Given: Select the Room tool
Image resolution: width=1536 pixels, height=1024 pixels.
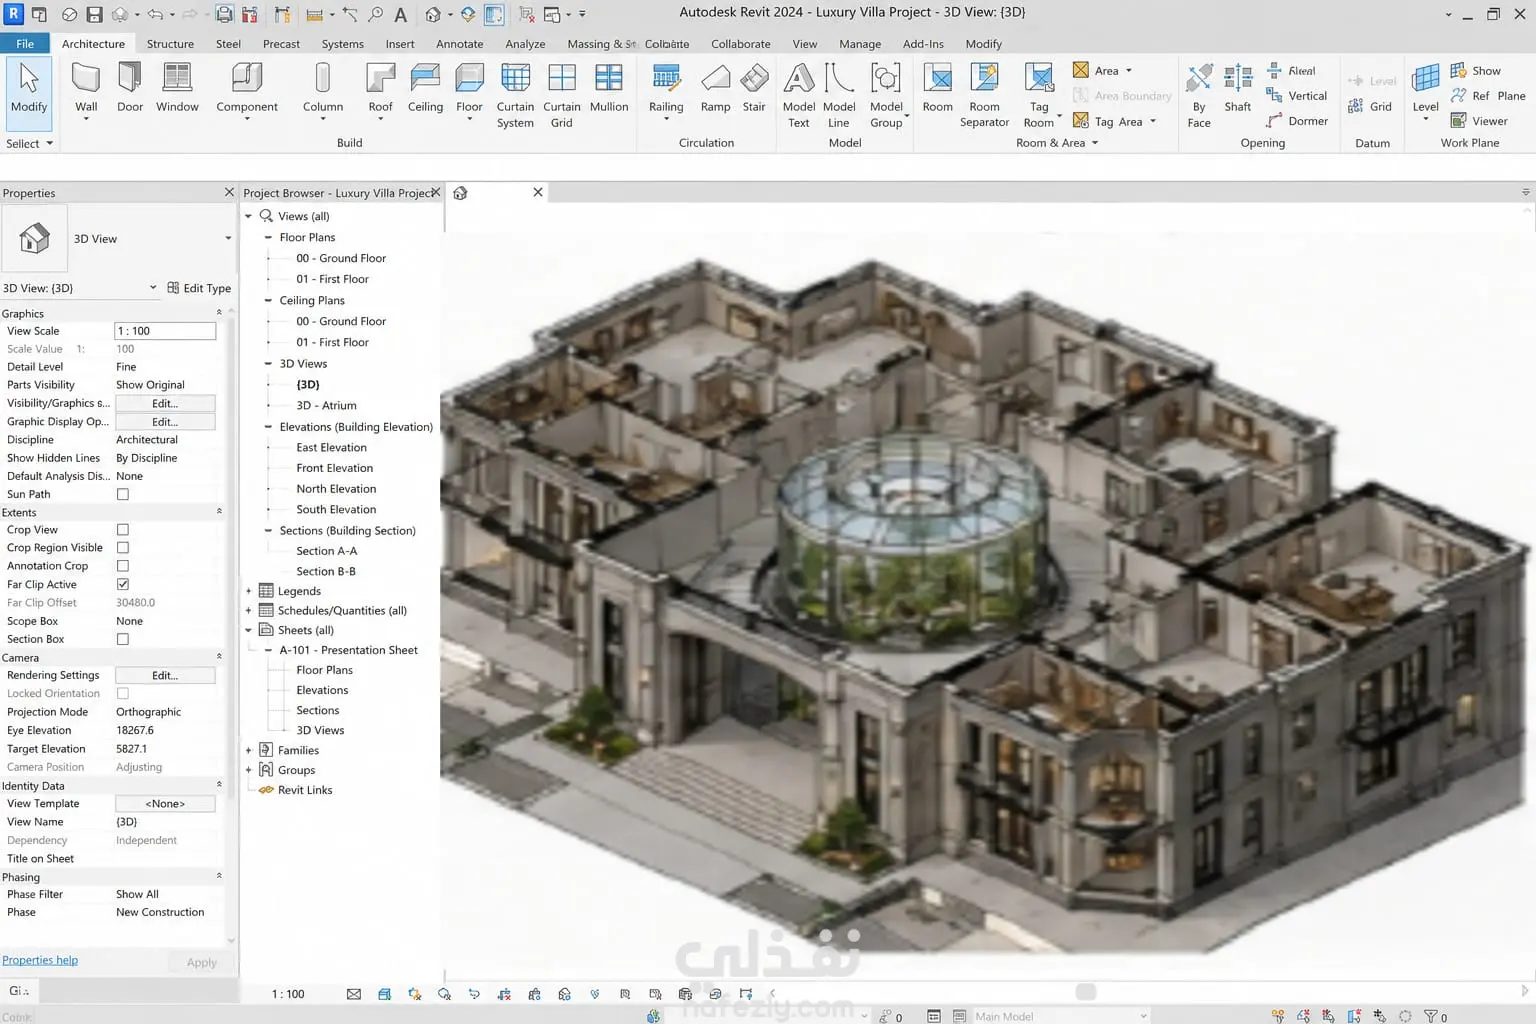Looking at the screenshot, I should pos(937,88).
